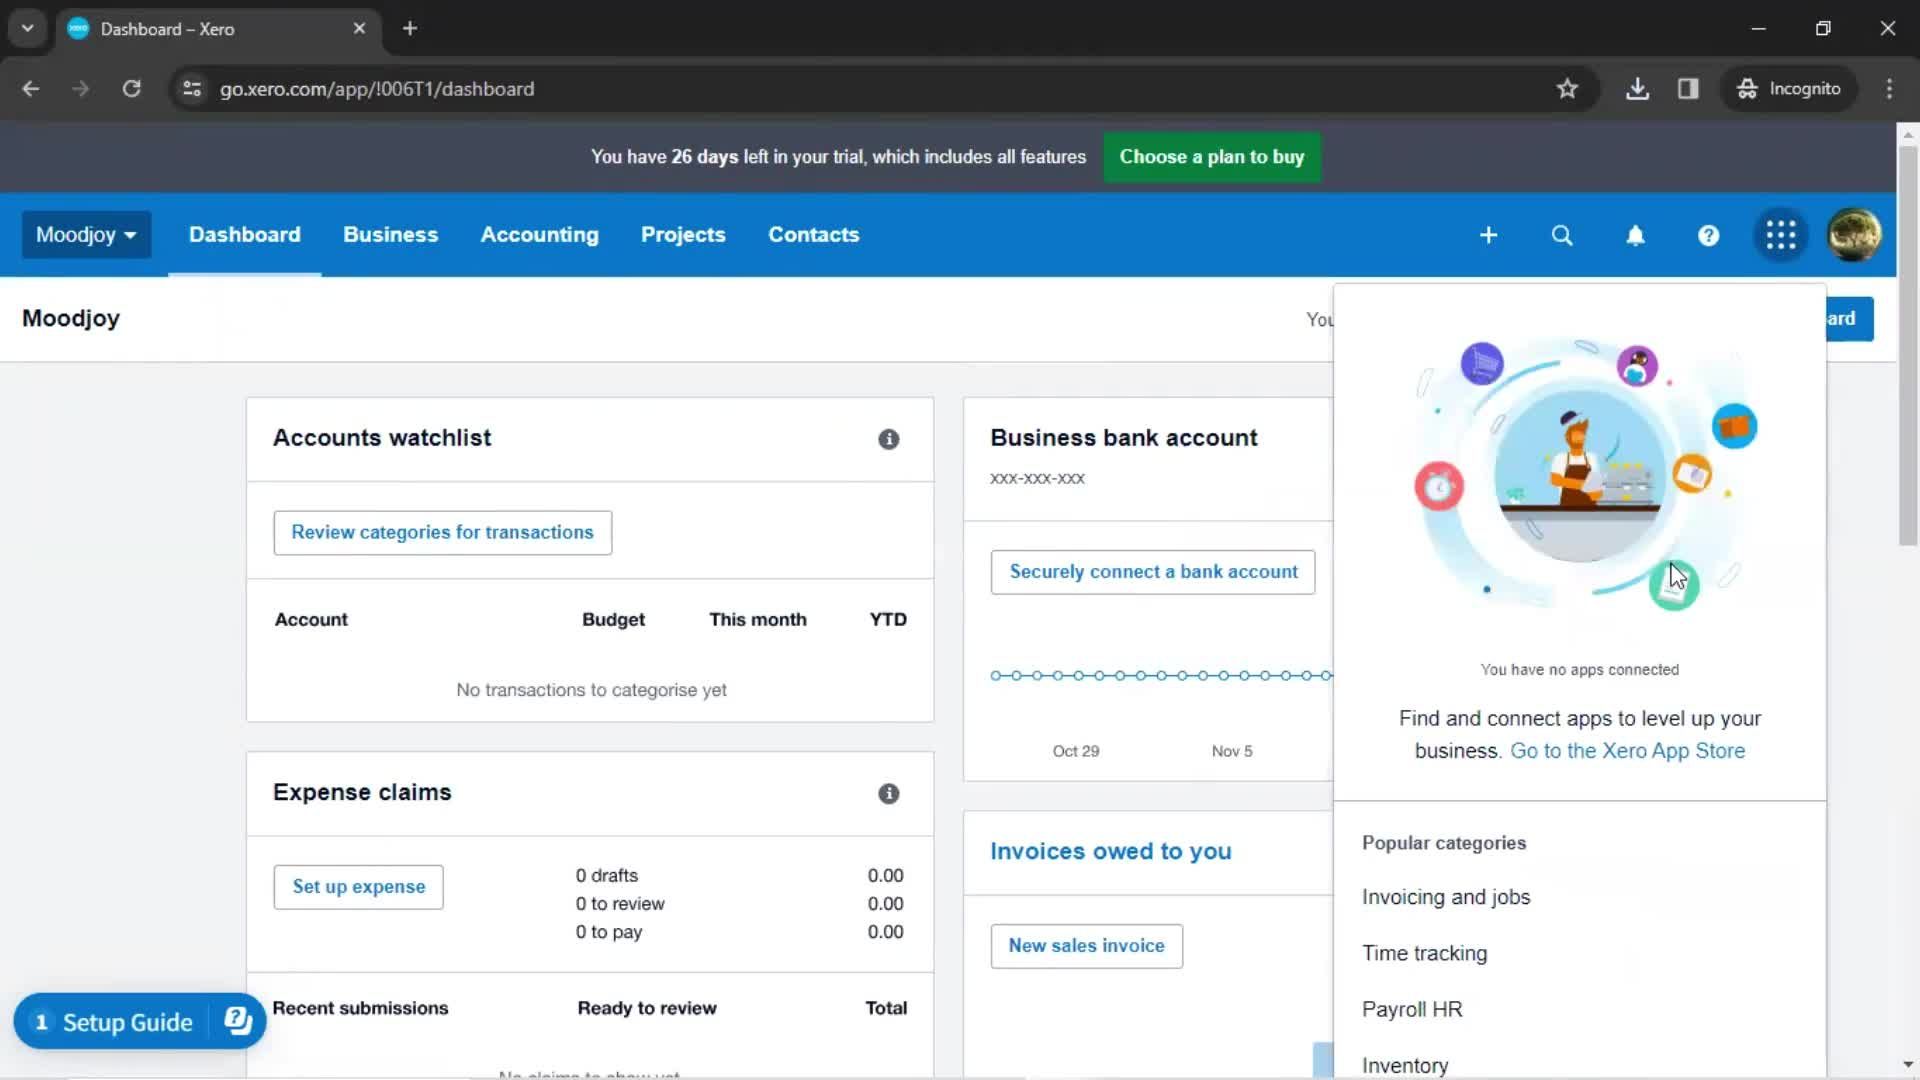This screenshot has width=1920, height=1080.
Task: Go back to previous page
Action: click(31, 89)
